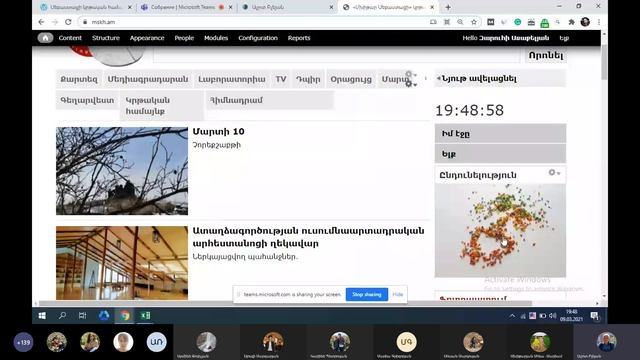Hide the screen sharing notification bar
This screenshot has width=640, height=360.
[x=398, y=294]
